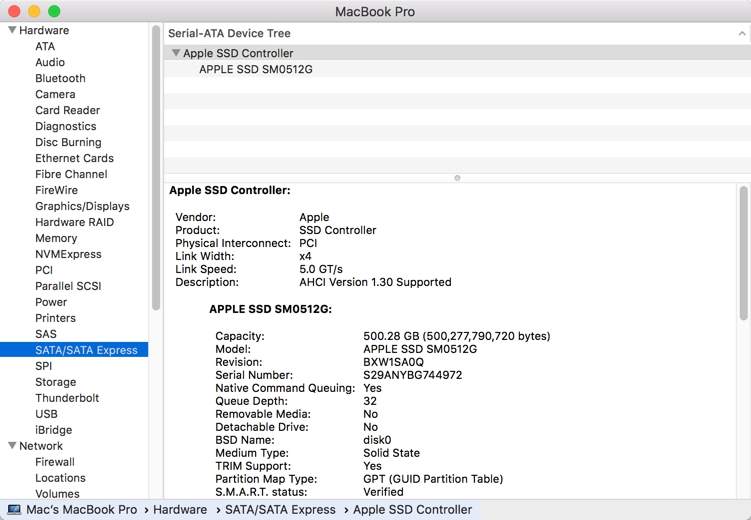751x520 pixels.
Task: Collapse the Hardware section triangle
Action: 11,31
